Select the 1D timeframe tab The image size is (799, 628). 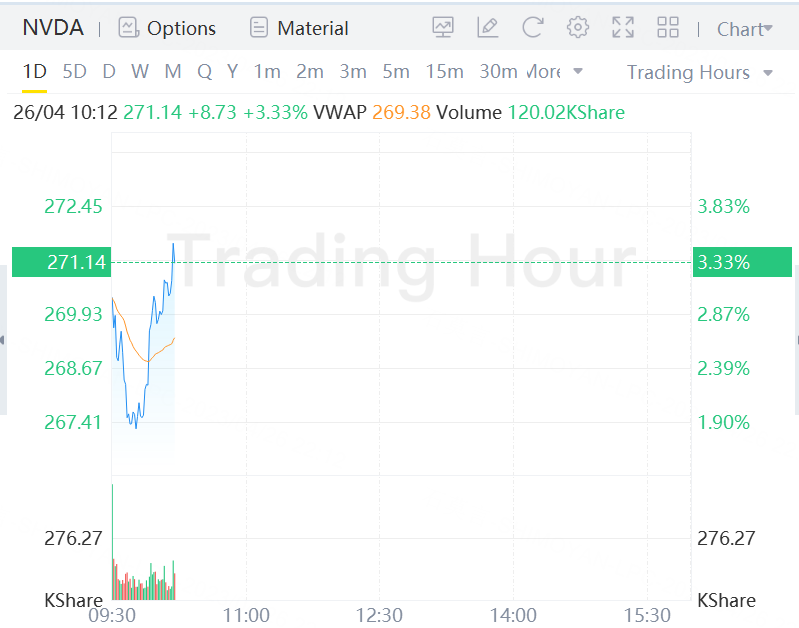35,72
